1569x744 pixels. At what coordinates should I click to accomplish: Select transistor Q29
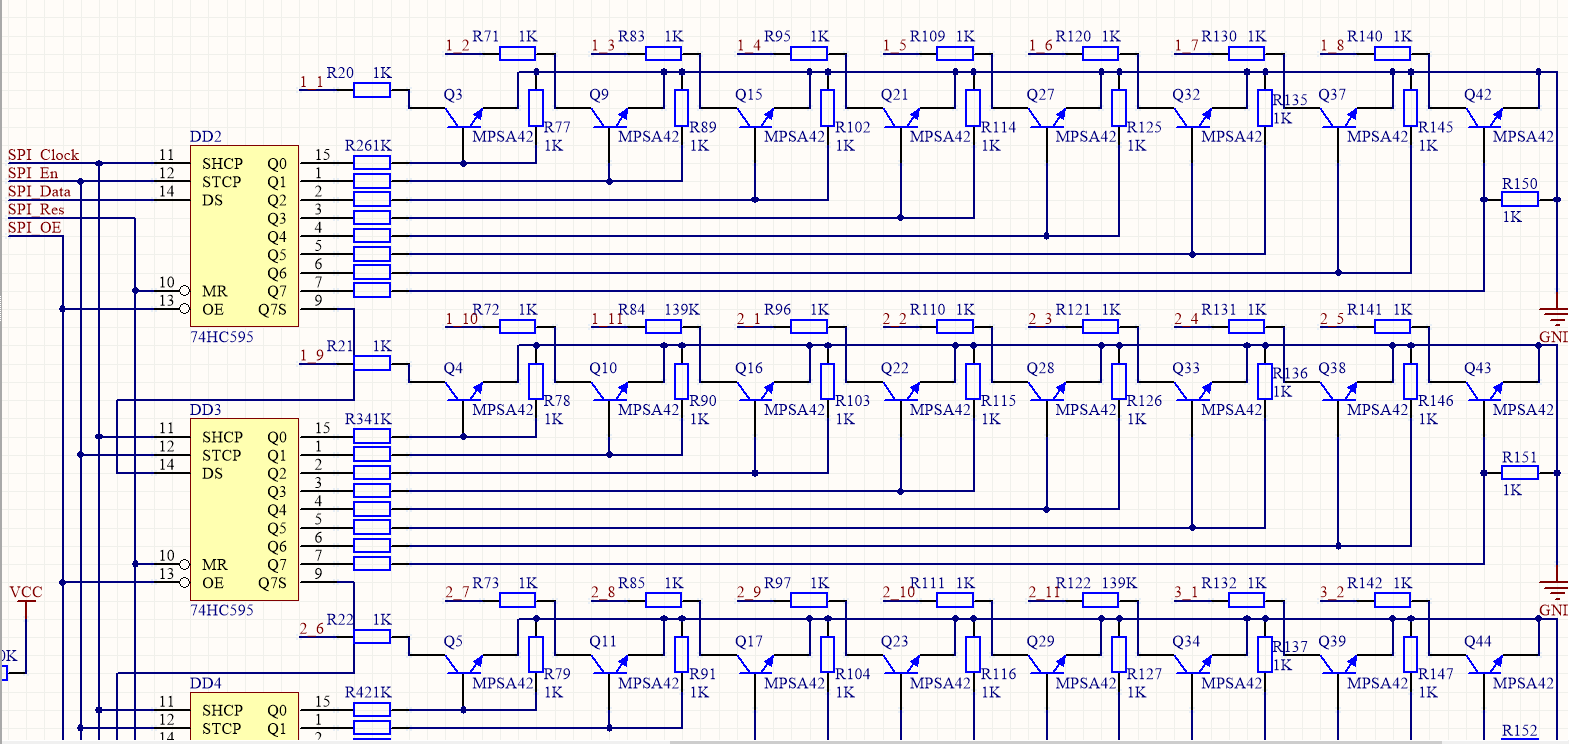(1049, 665)
